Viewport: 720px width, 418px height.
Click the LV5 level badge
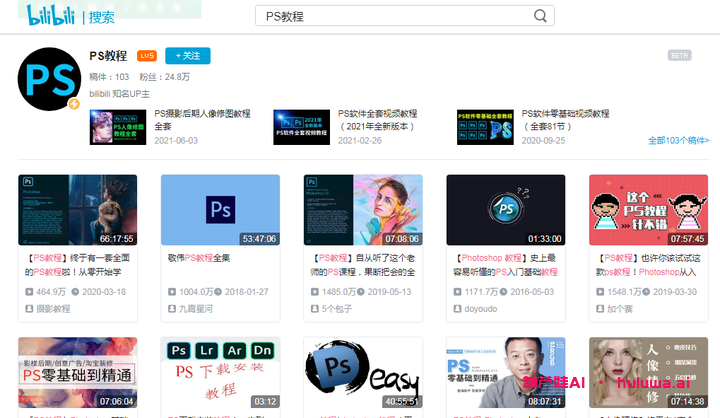point(147,56)
